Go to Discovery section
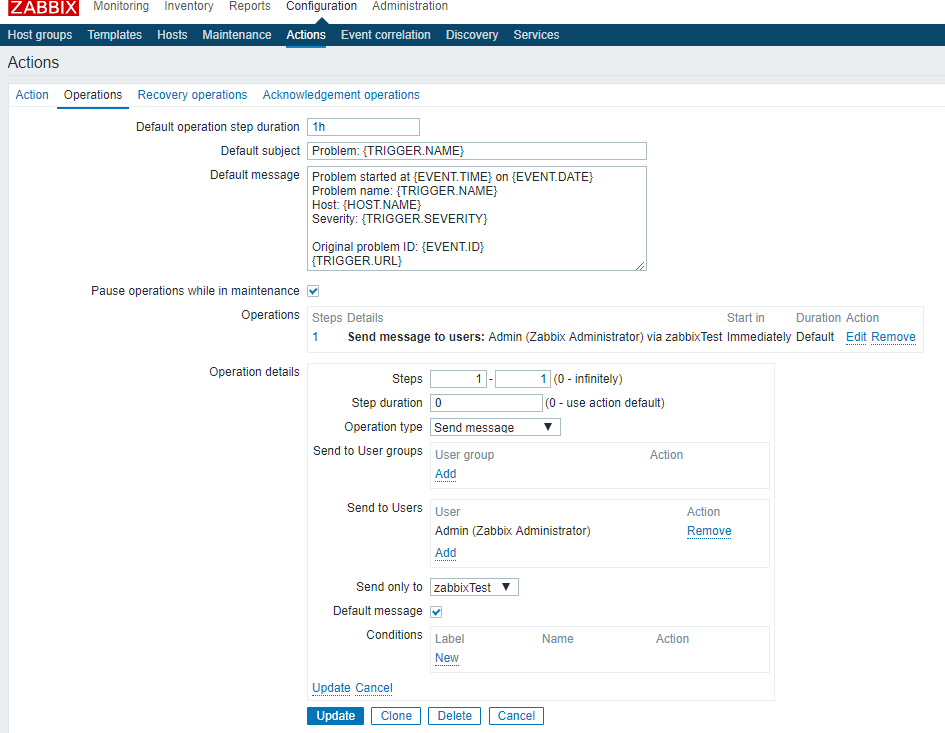This screenshot has width=945, height=733. 472,35
